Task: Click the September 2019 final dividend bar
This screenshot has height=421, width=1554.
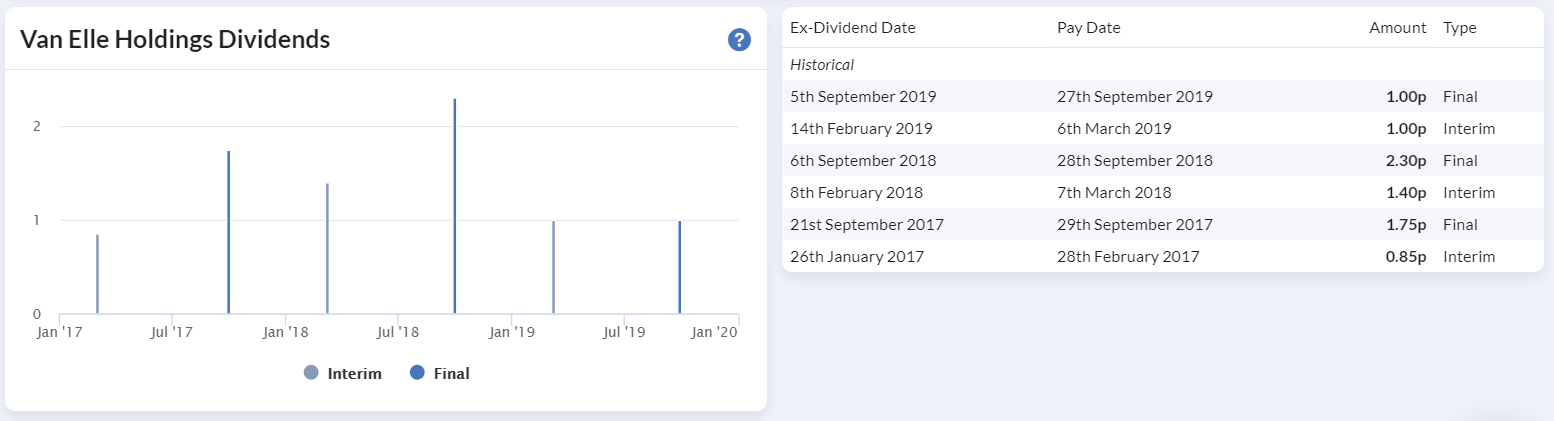Action: pyautogui.click(x=680, y=267)
